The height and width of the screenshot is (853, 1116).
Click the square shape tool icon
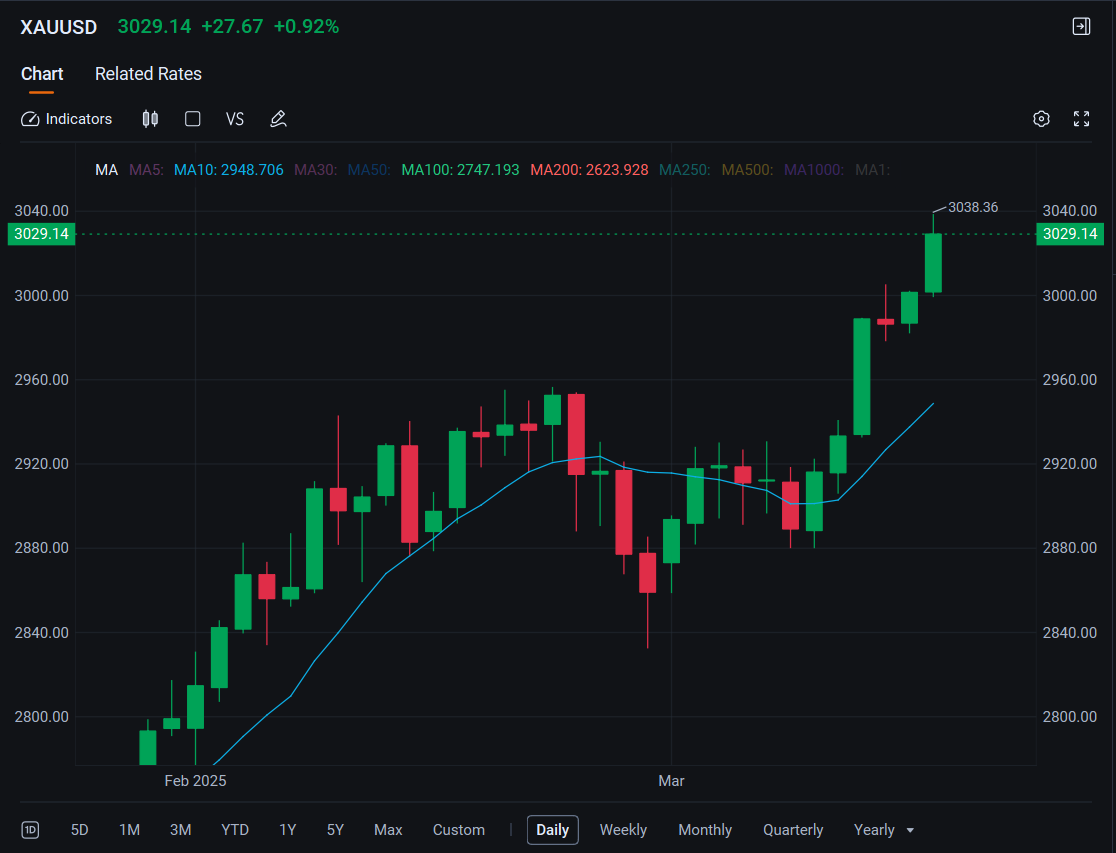click(x=192, y=119)
